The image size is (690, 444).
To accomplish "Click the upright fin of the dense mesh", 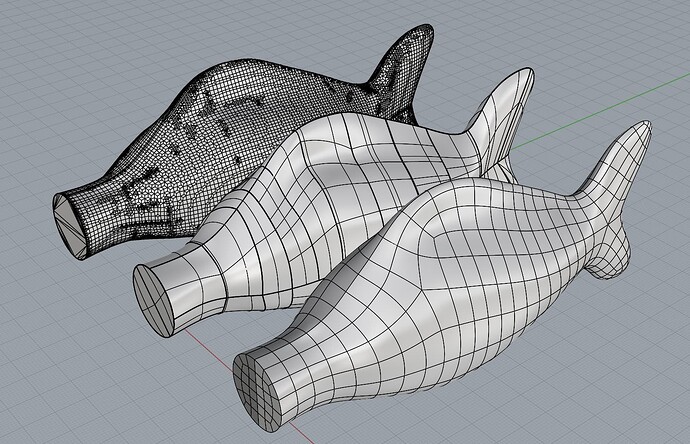I will (x=403, y=66).
